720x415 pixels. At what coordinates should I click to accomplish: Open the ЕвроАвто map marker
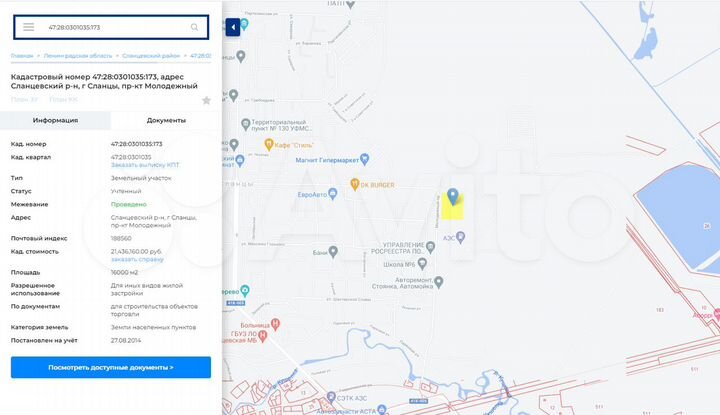coord(333,194)
